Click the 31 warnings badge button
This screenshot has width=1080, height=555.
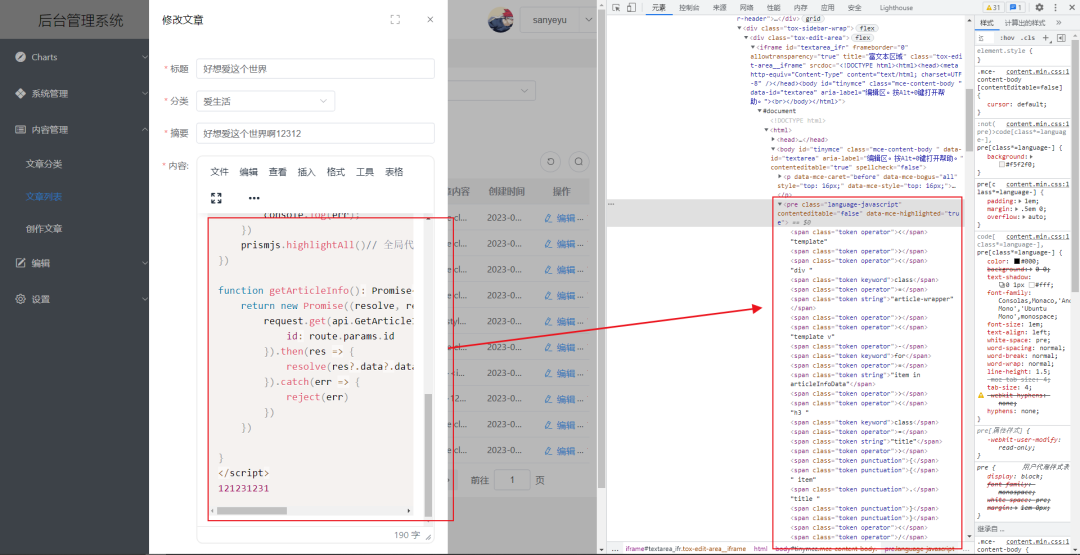point(992,8)
